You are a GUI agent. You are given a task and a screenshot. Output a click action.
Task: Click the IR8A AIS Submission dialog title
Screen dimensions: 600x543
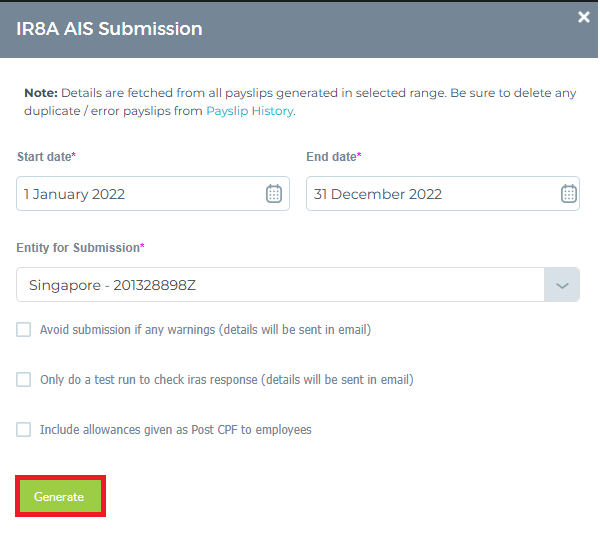[x=109, y=28]
